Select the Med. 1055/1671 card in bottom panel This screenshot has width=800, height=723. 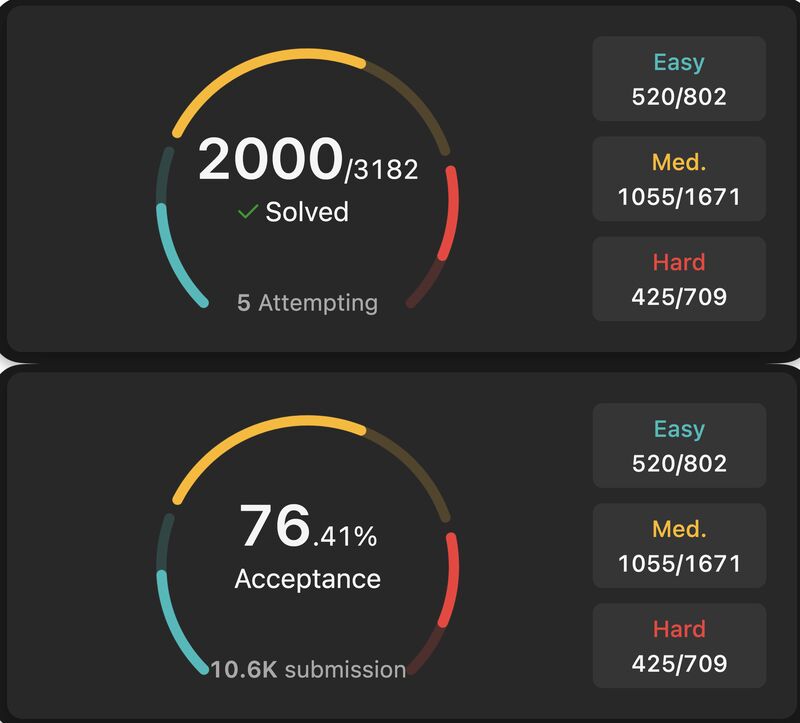(x=679, y=545)
